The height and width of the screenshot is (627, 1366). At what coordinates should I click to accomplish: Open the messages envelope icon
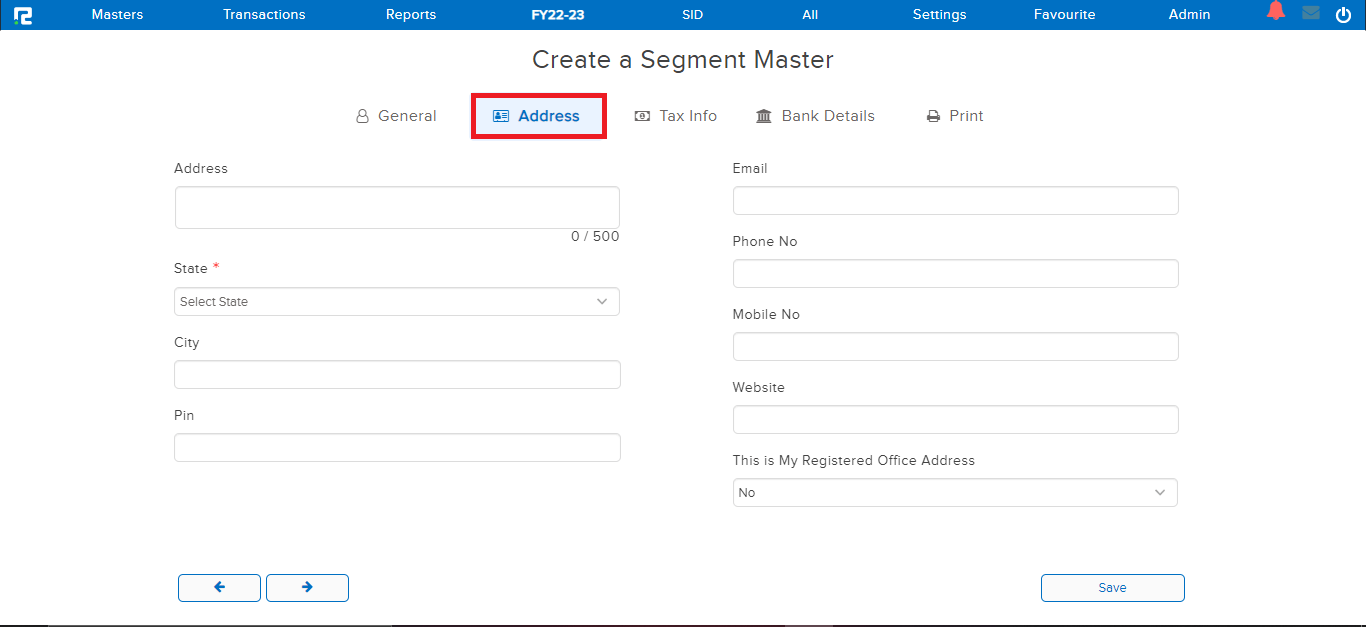(x=1310, y=14)
